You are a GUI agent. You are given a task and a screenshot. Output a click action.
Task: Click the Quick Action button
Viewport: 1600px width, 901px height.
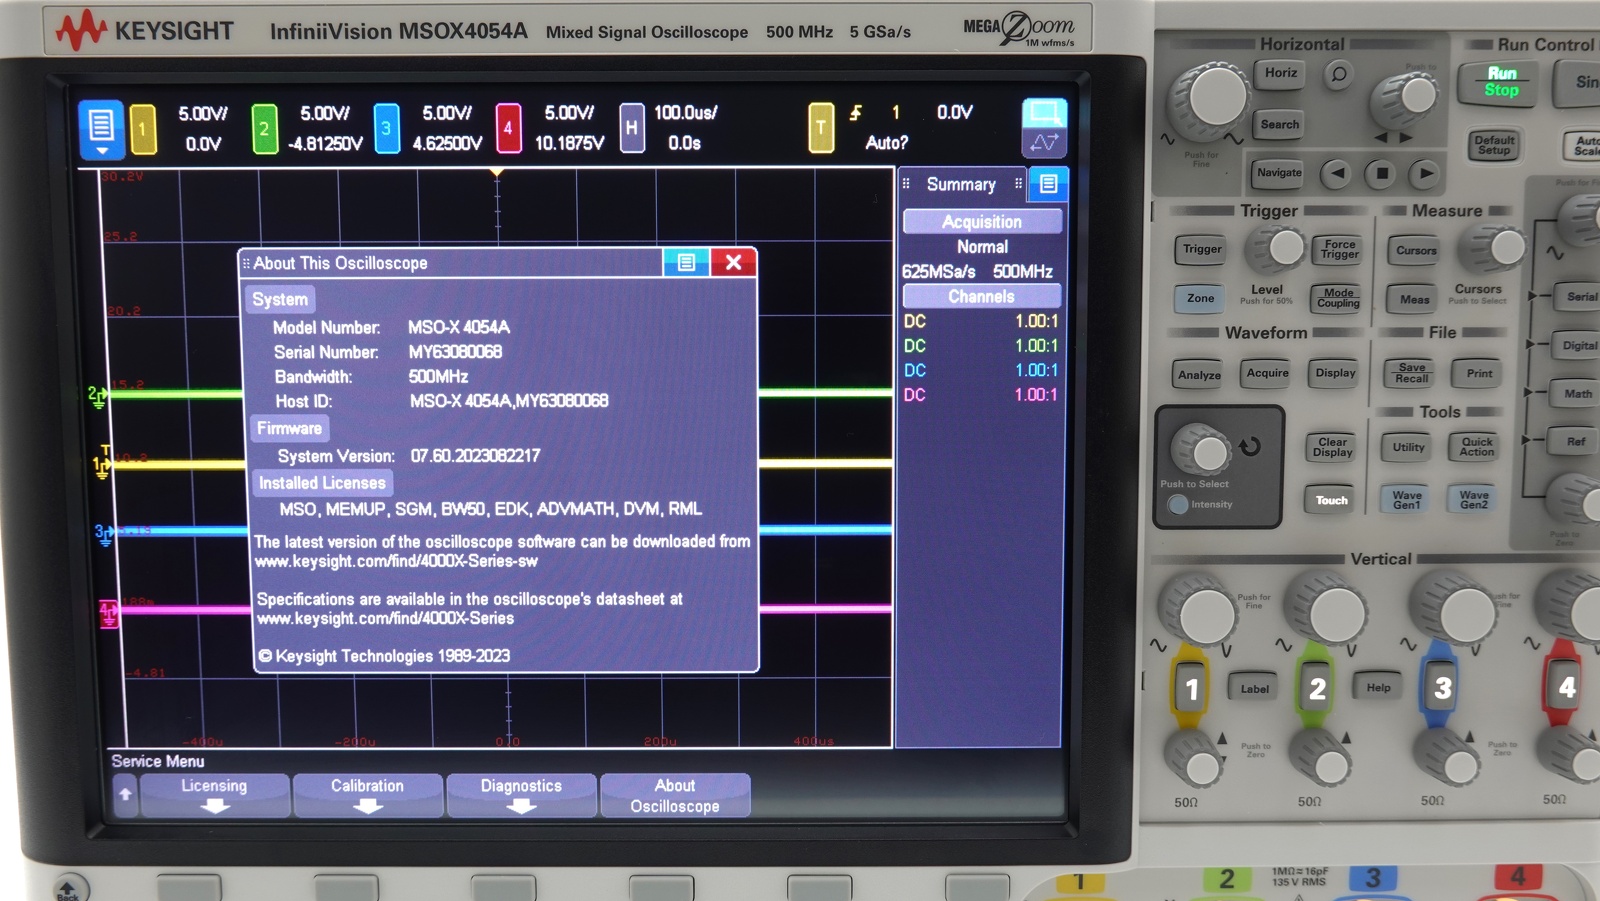pos(1476,447)
